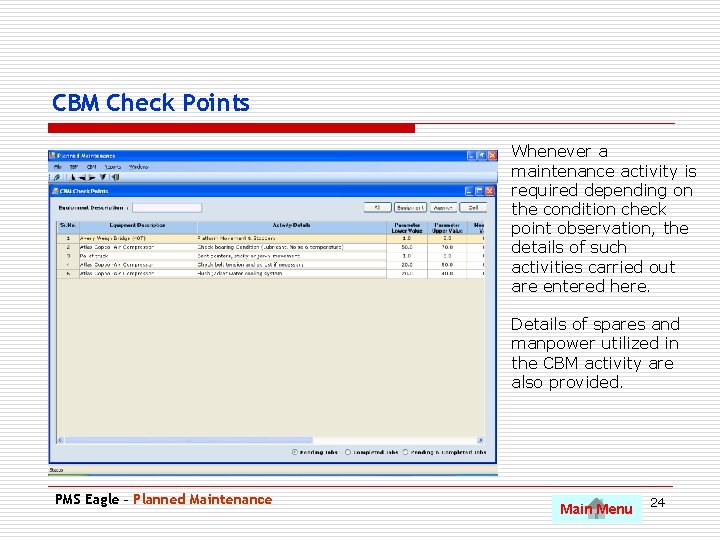Click Flush jacket water cooling system cell
This screenshot has width=720, height=540.
[292, 274]
